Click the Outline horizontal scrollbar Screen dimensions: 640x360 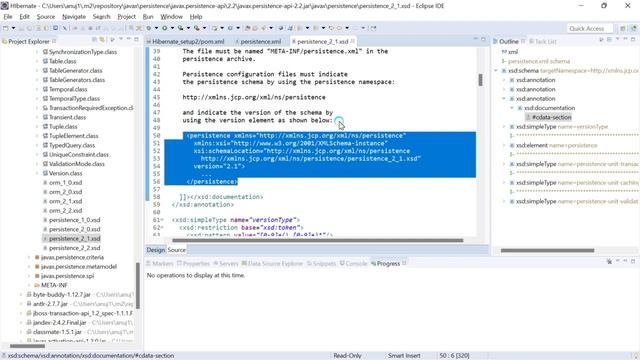[547, 250]
